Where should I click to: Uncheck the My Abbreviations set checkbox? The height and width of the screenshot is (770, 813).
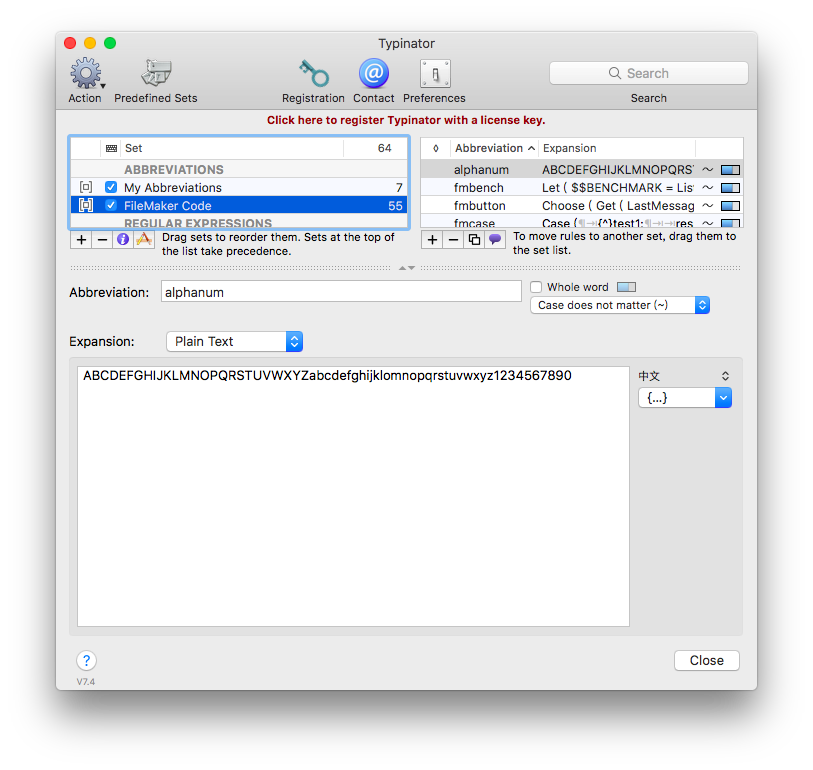click(x=111, y=187)
